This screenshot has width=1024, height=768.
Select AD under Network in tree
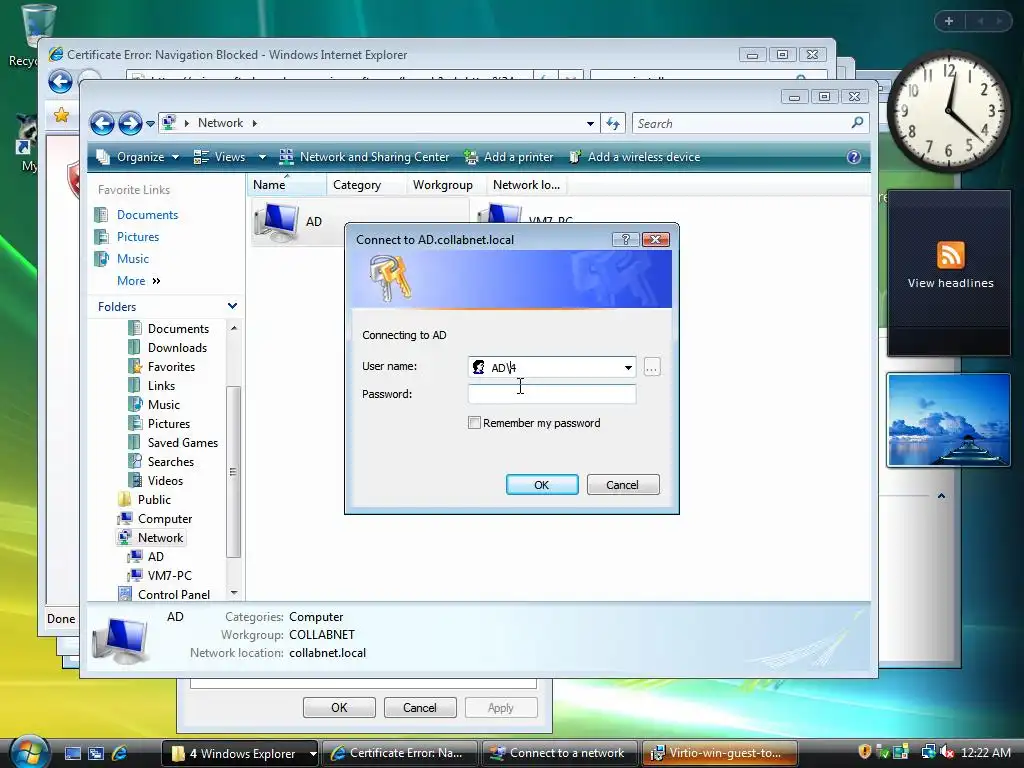click(x=155, y=556)
